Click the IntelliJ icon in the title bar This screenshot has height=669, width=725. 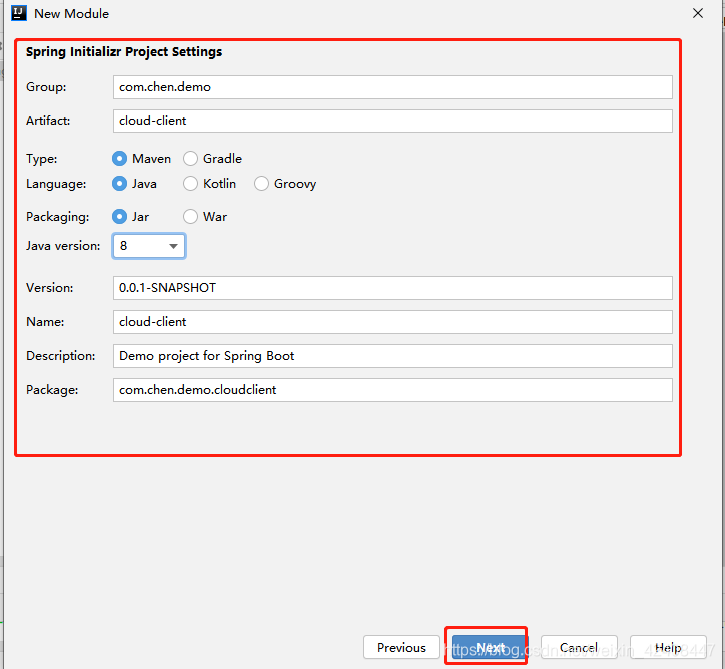(x=19, y=13)
